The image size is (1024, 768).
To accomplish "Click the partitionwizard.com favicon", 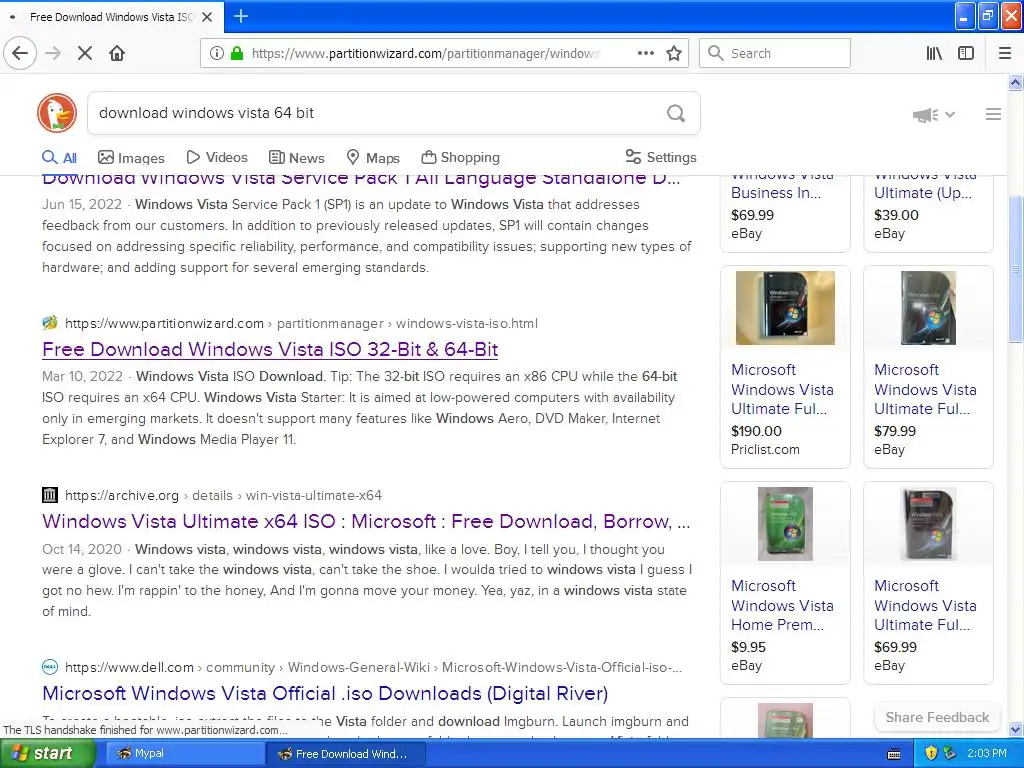I will pyautogui.click(x=50, y=323).
